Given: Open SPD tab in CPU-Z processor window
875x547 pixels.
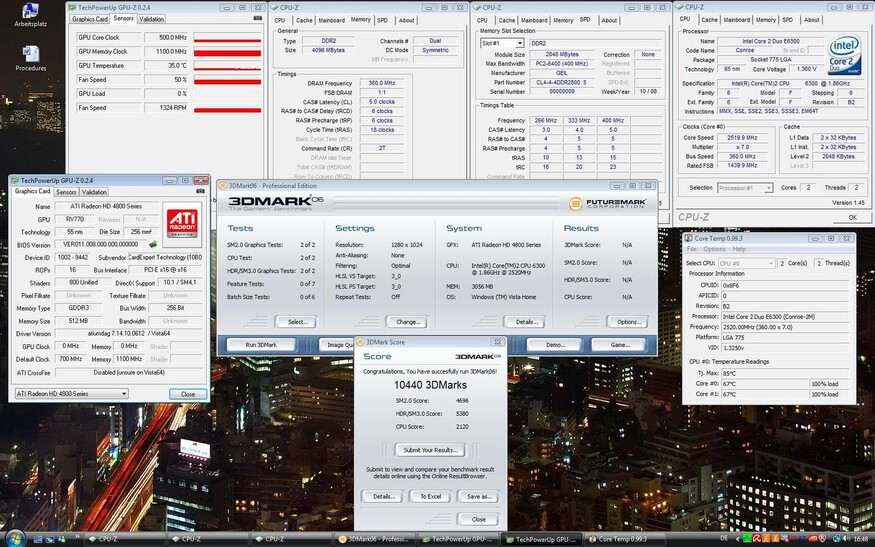Looking at the screenshot, I should [787, 20].
